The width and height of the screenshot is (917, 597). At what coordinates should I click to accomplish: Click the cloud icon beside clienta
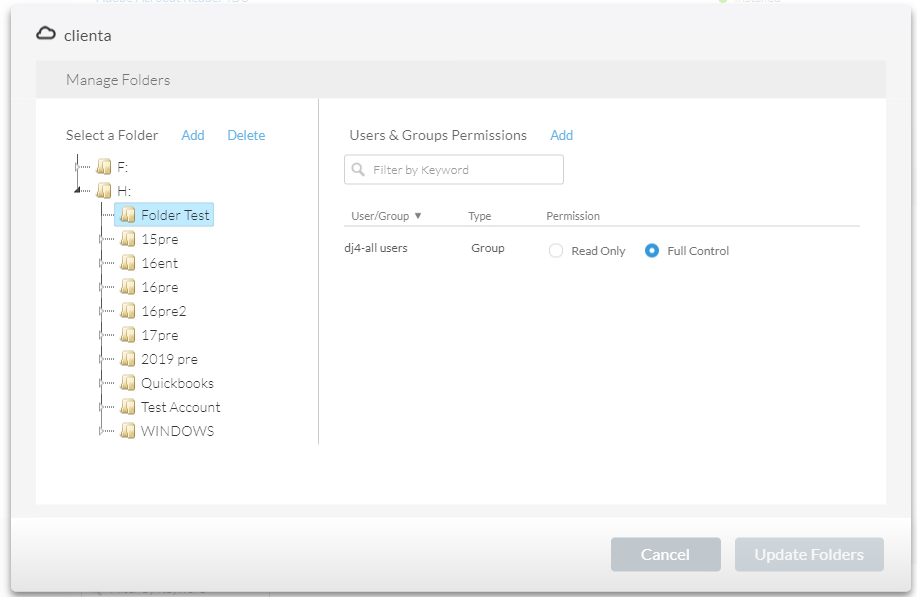(46, 34)
